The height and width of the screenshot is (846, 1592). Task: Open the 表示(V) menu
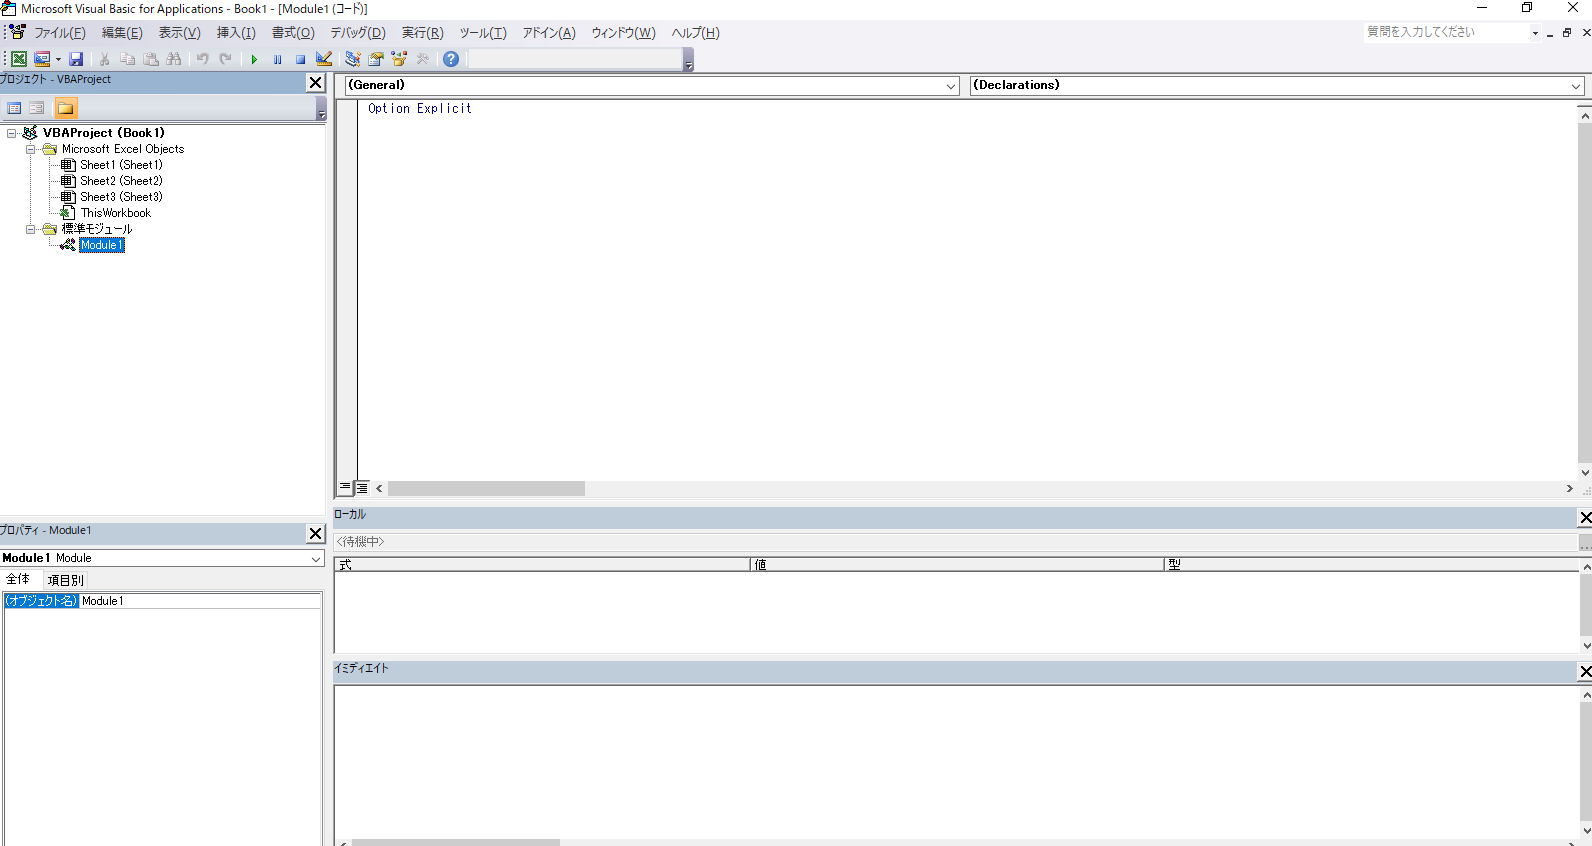(180, 33)
